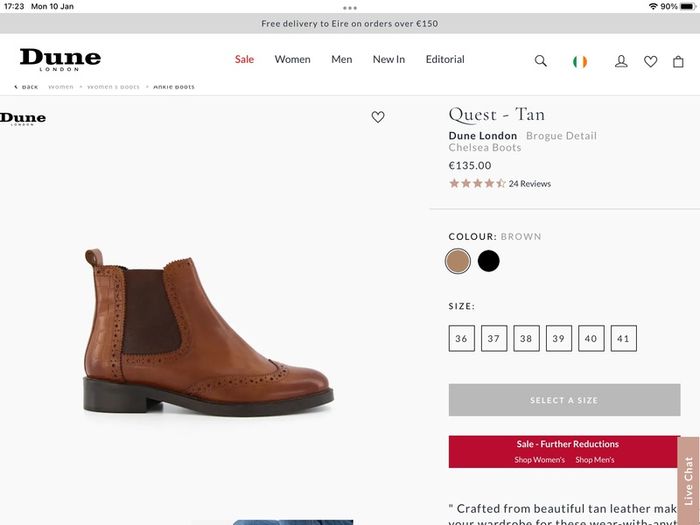The width and height of the screenshot is (700, 525).
Task: Click the Dune London brand name link
Action: pyautogui.click(x=483, y=136)
